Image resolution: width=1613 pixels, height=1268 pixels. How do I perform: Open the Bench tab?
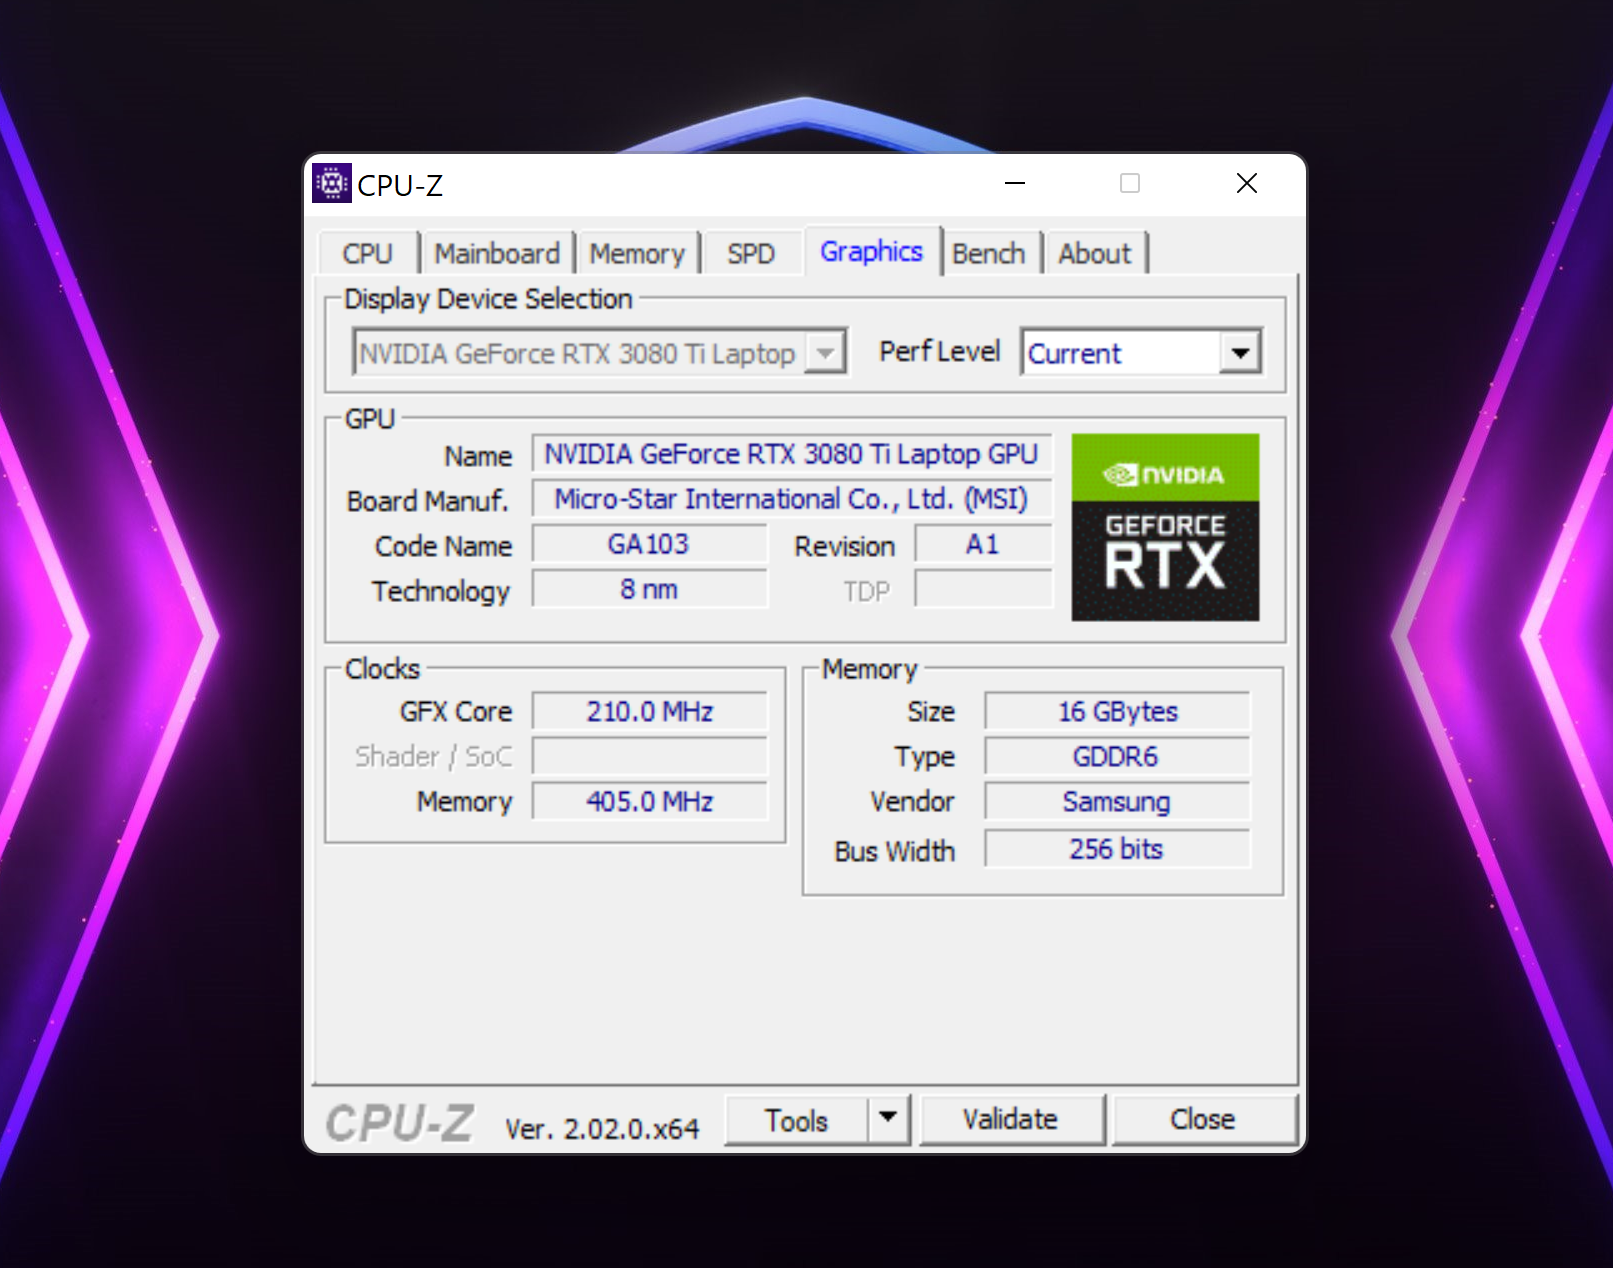tap(989, 254)
